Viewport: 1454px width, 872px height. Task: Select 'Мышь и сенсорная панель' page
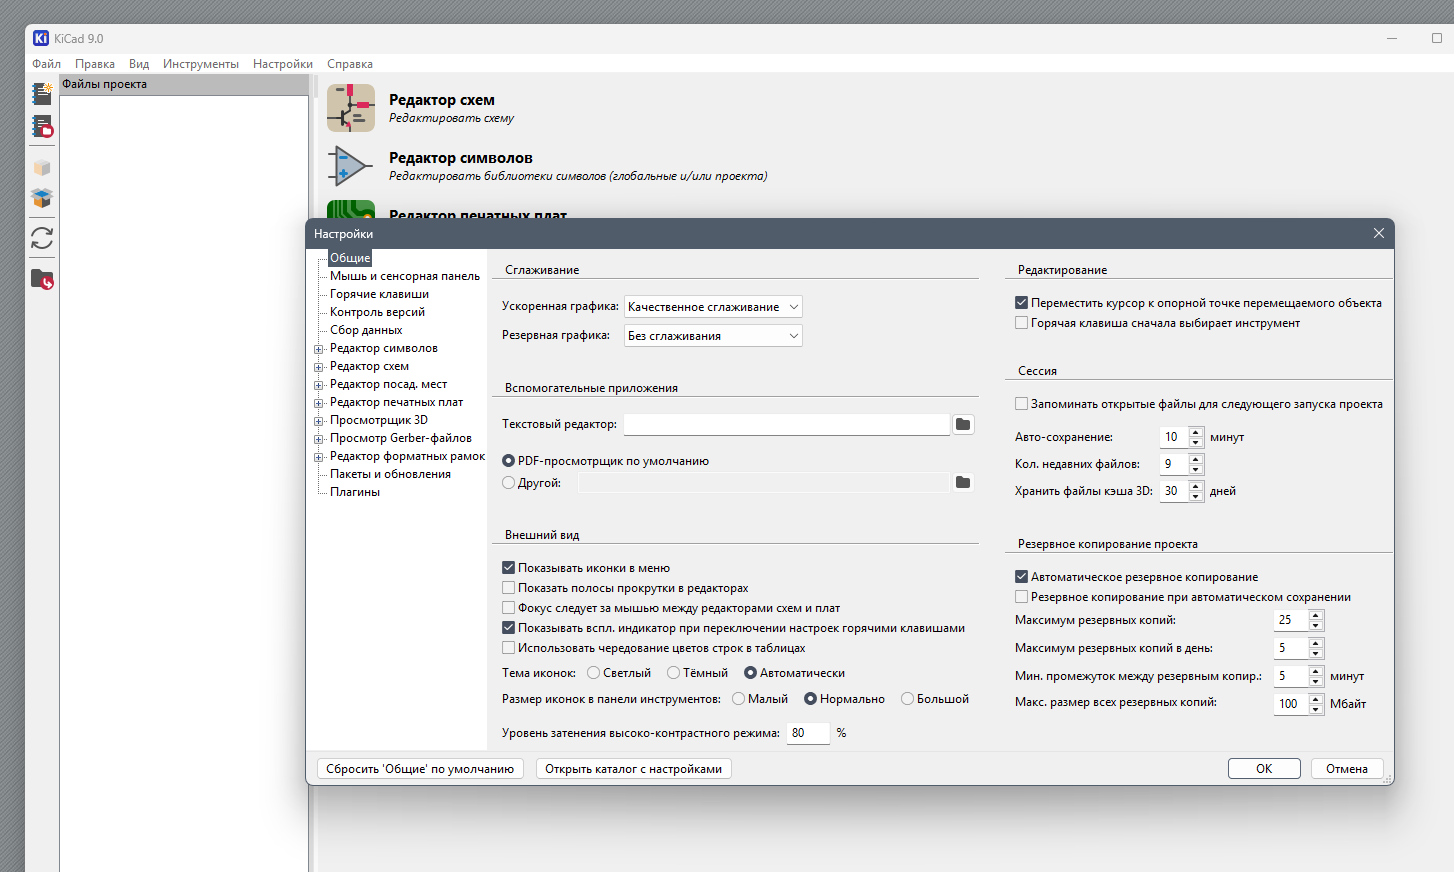pos(405,276)
